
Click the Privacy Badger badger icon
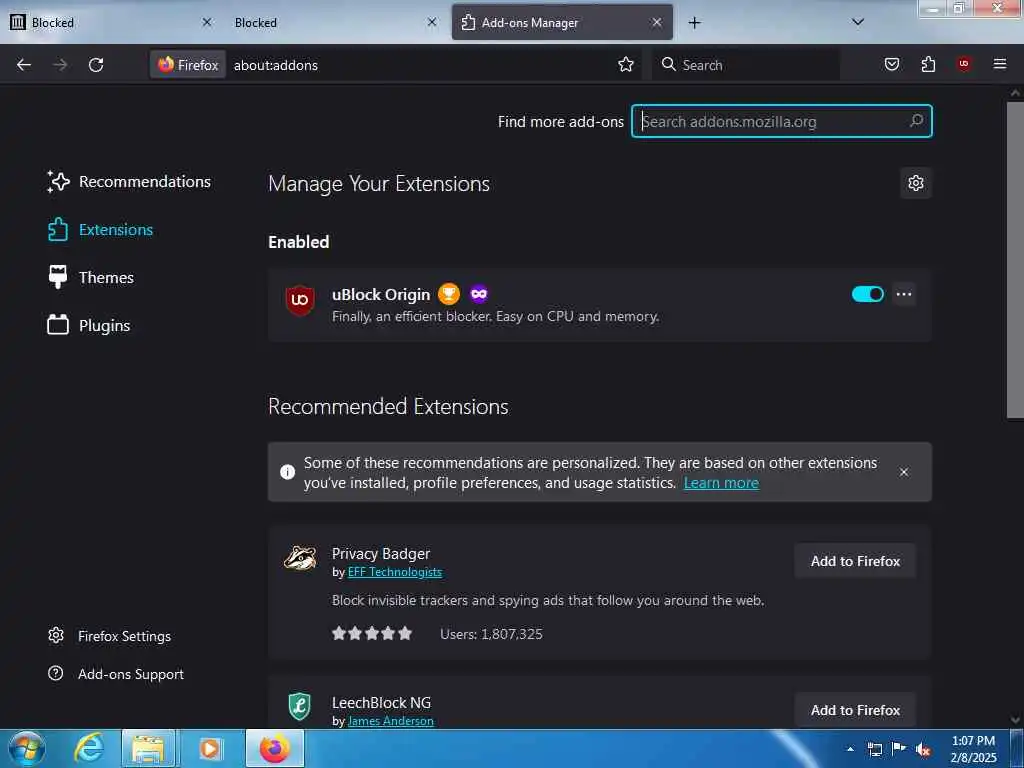point(300,558)
